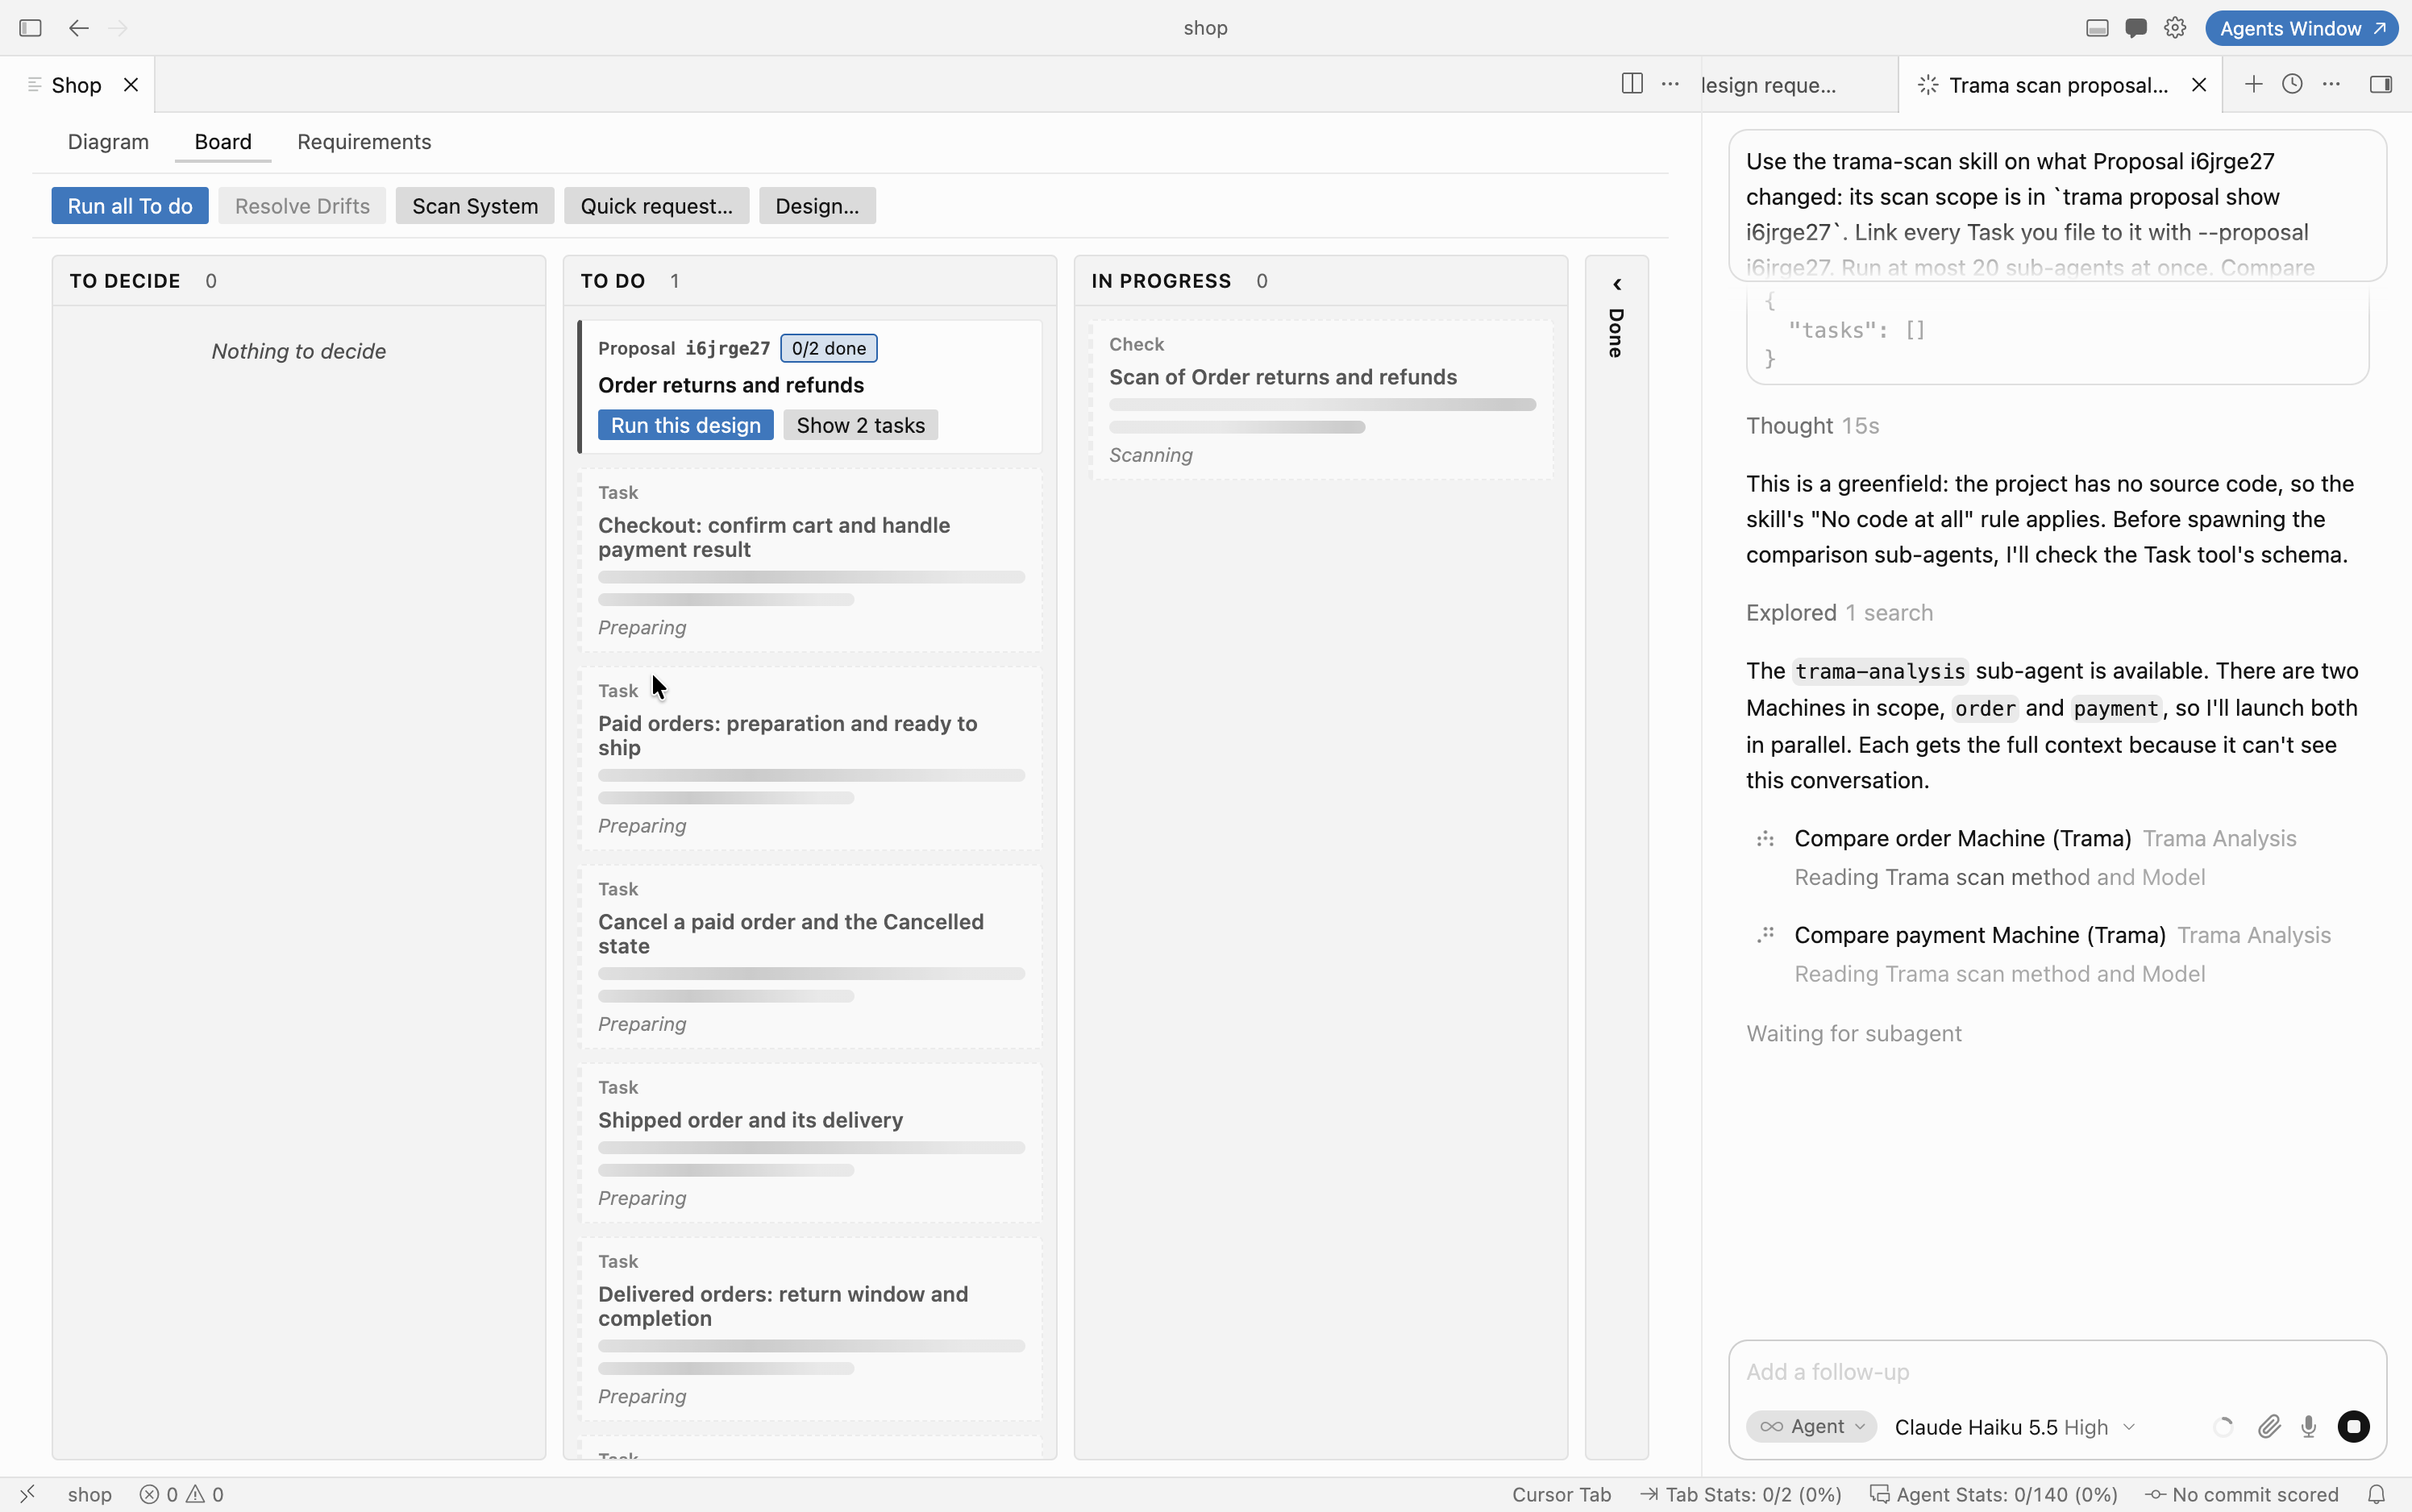This screenshot has height=1512, width=2412.
Task: Go back with the left arrow
Action: coord(79,28)
